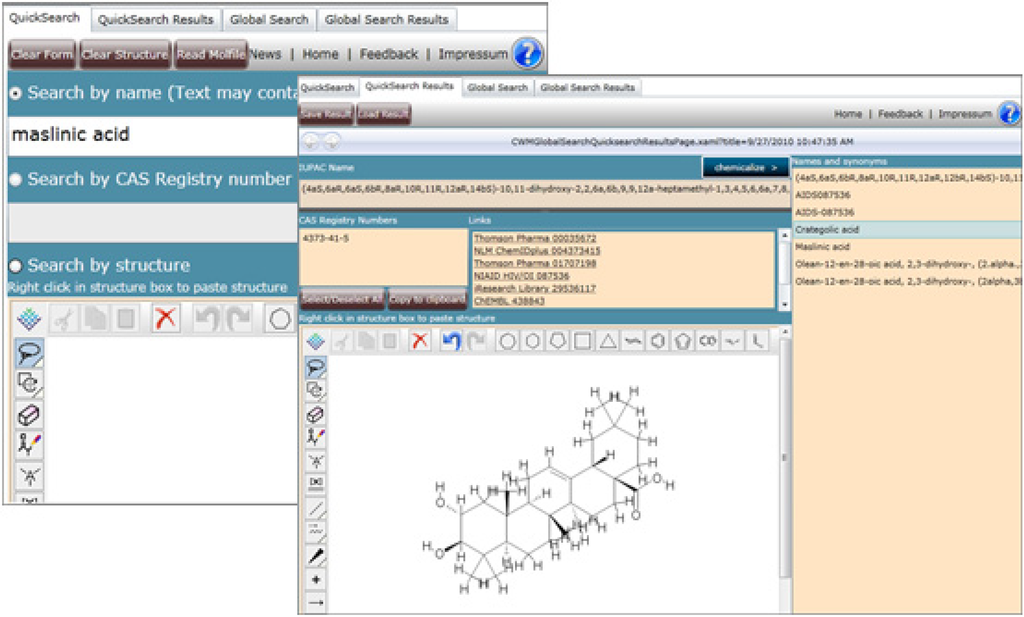Click the undo arrow in results editor

pos(451,341)
